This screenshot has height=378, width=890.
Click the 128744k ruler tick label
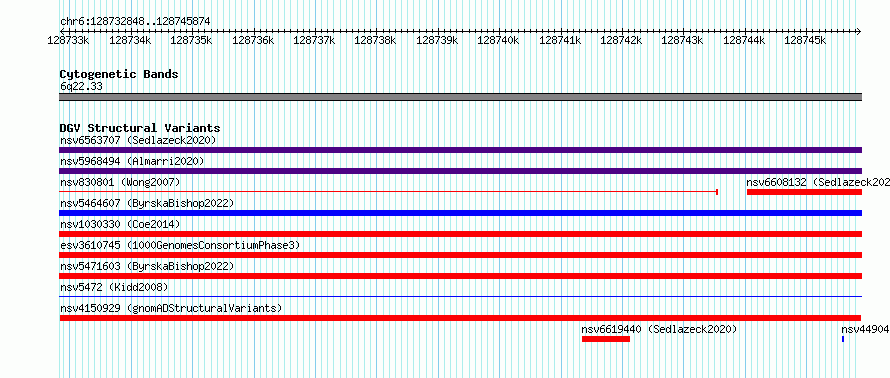coord(744,40)
